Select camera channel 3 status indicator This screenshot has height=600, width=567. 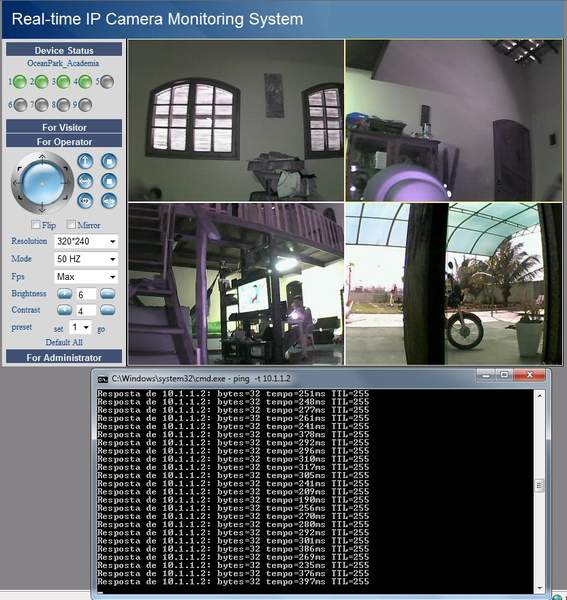[x=63, y=82]
